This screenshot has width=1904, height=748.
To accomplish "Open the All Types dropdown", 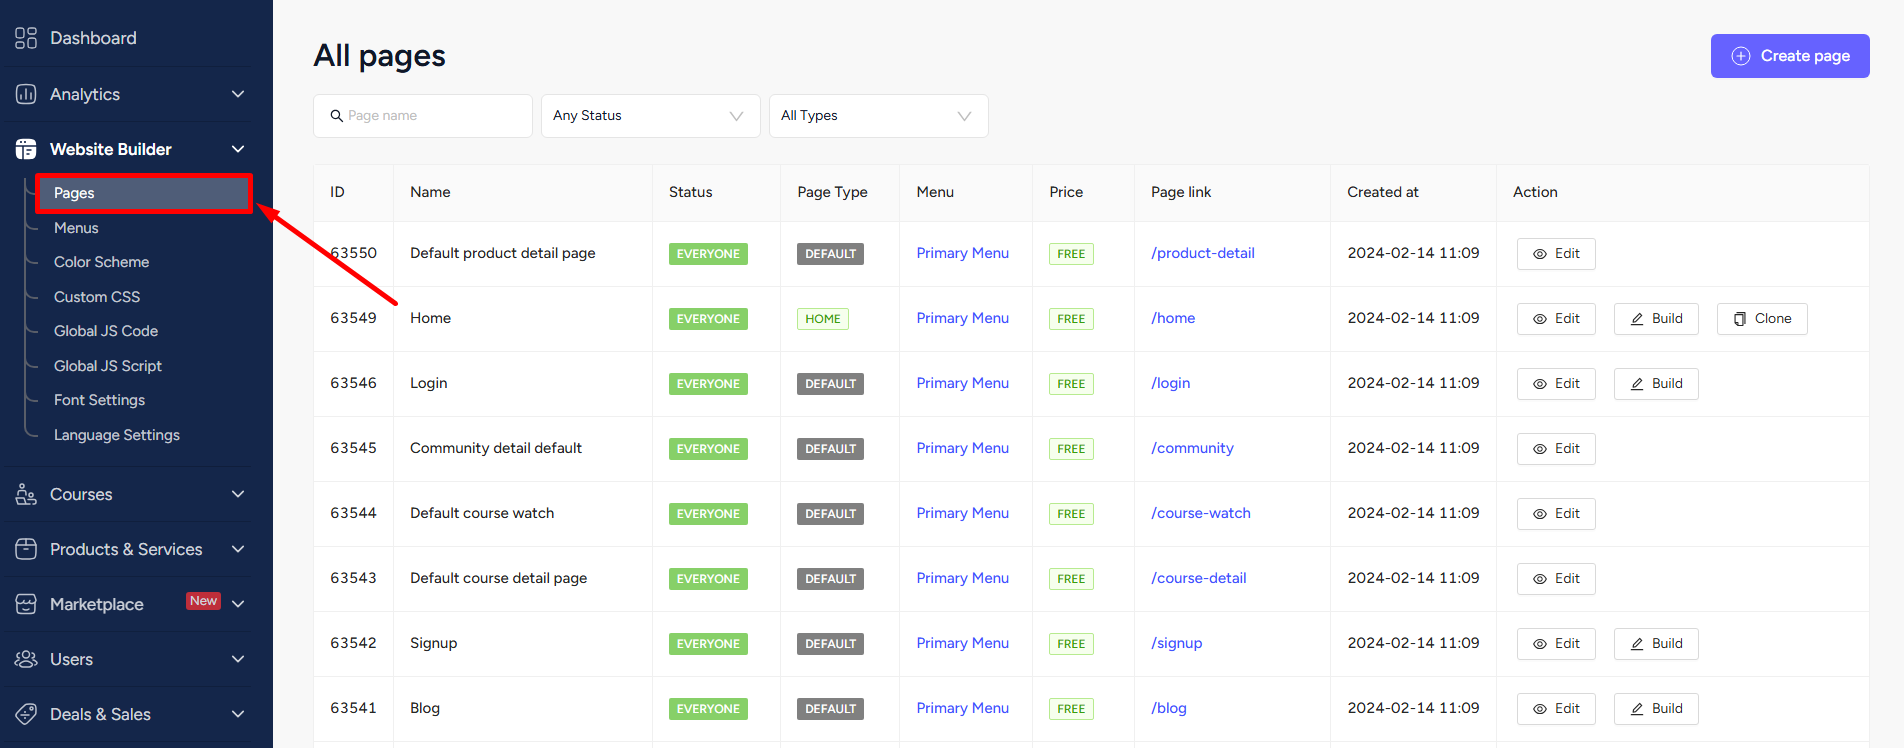I will (879, 116).
